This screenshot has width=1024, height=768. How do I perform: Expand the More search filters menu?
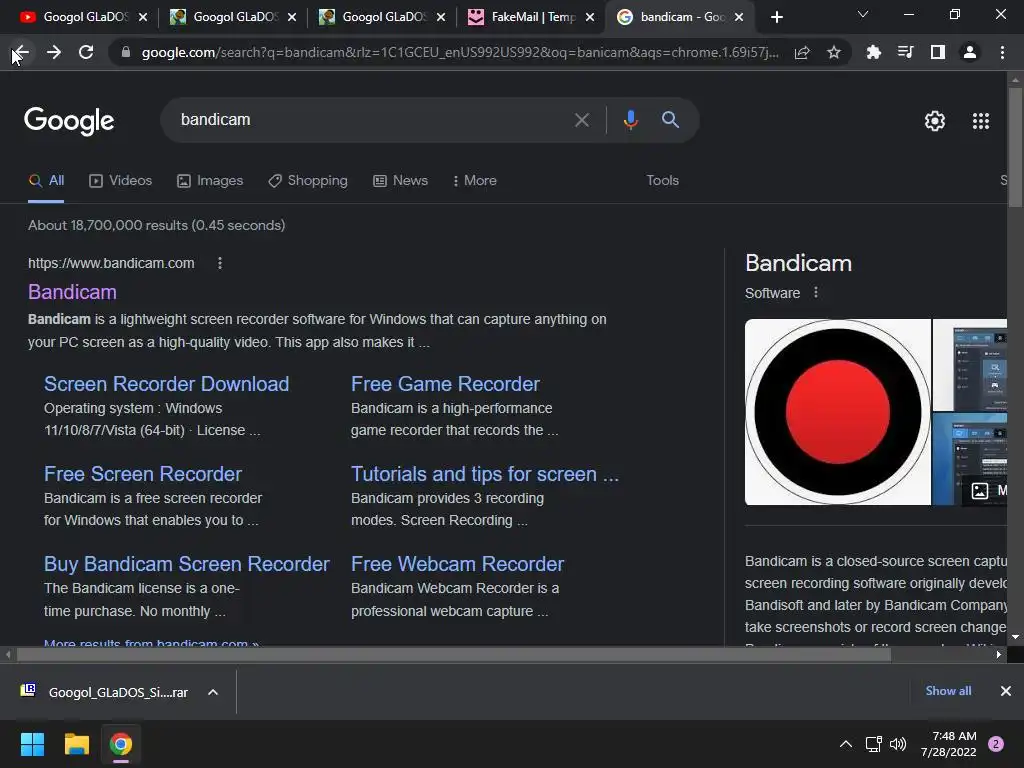coord(475,181)
